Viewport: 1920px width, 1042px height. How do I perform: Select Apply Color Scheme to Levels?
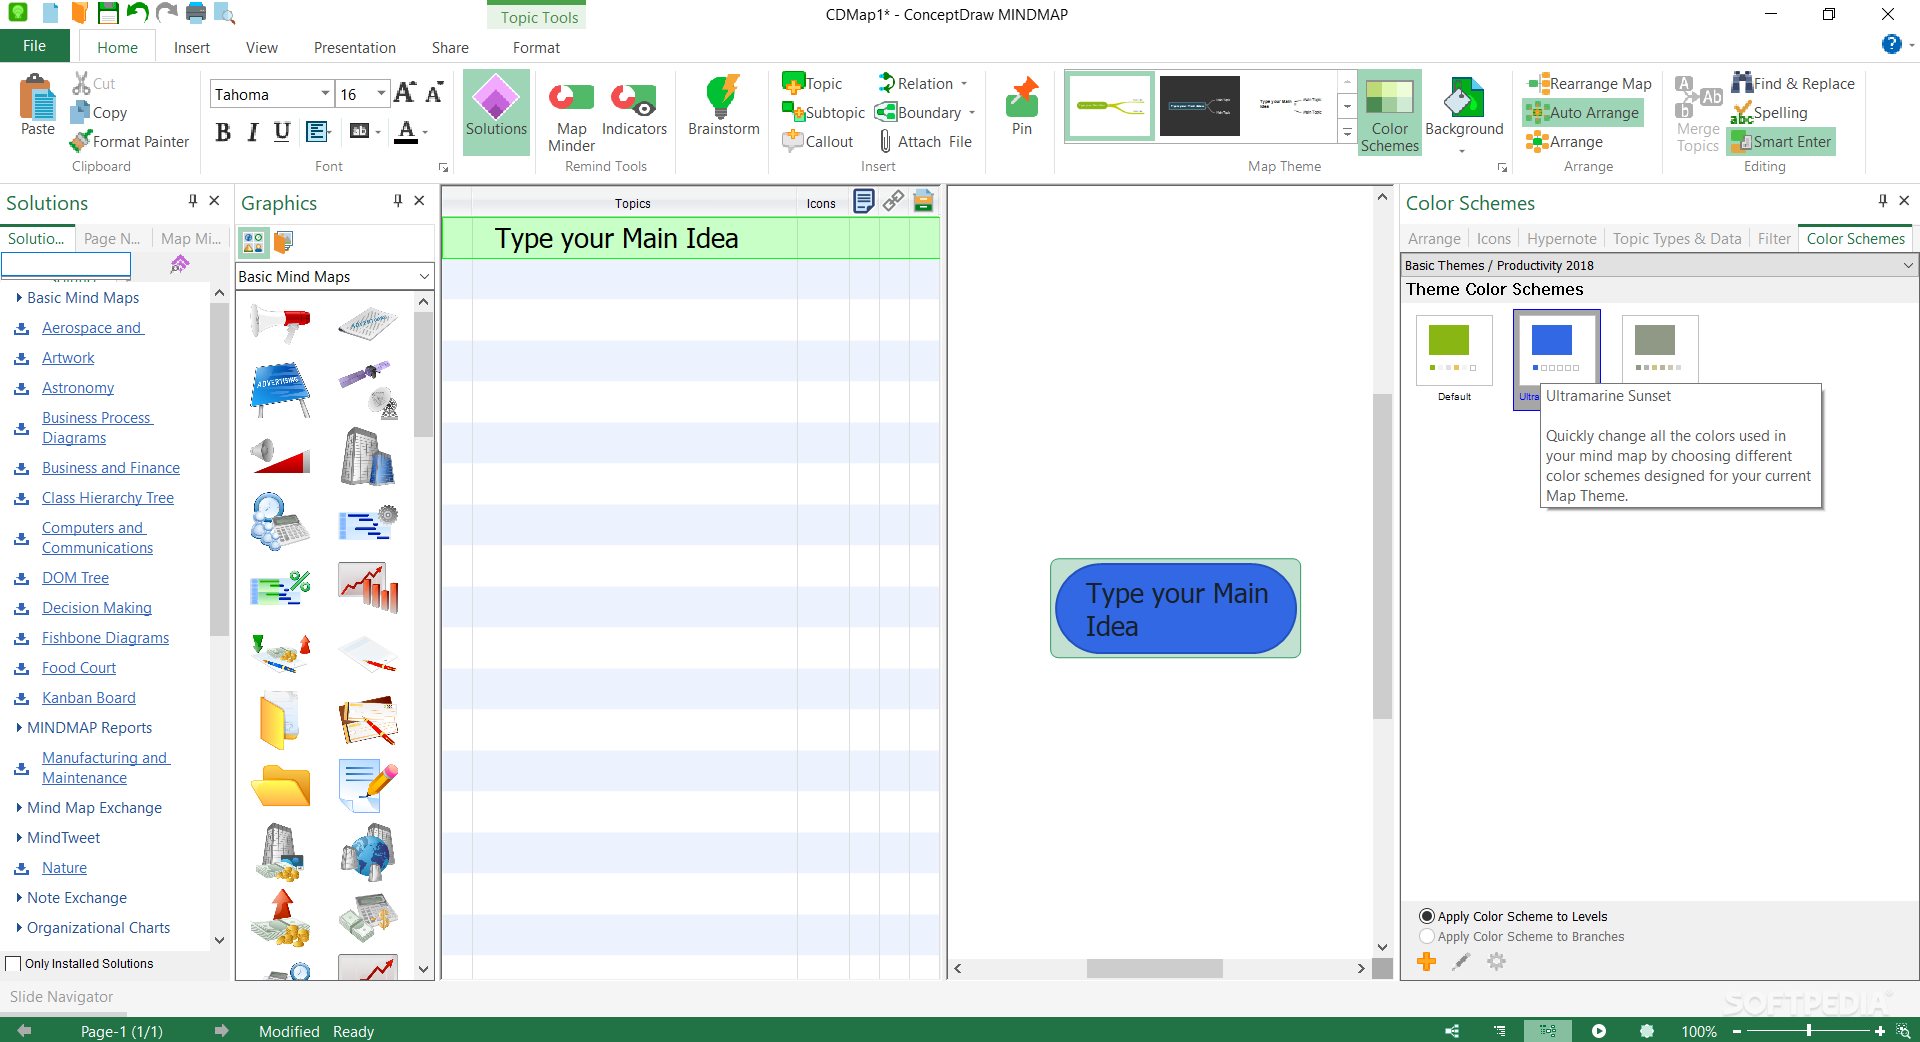pyautogui.click(x=1427, y=916)
